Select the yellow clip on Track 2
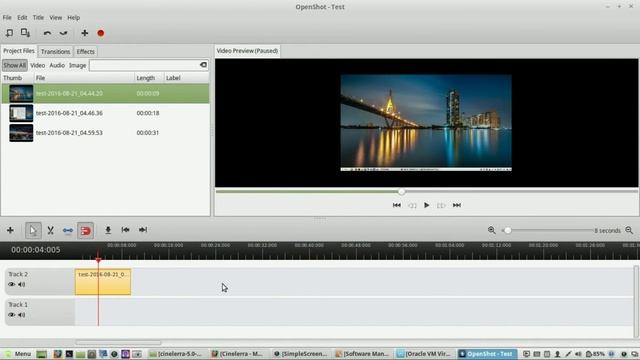 point(103,282)
